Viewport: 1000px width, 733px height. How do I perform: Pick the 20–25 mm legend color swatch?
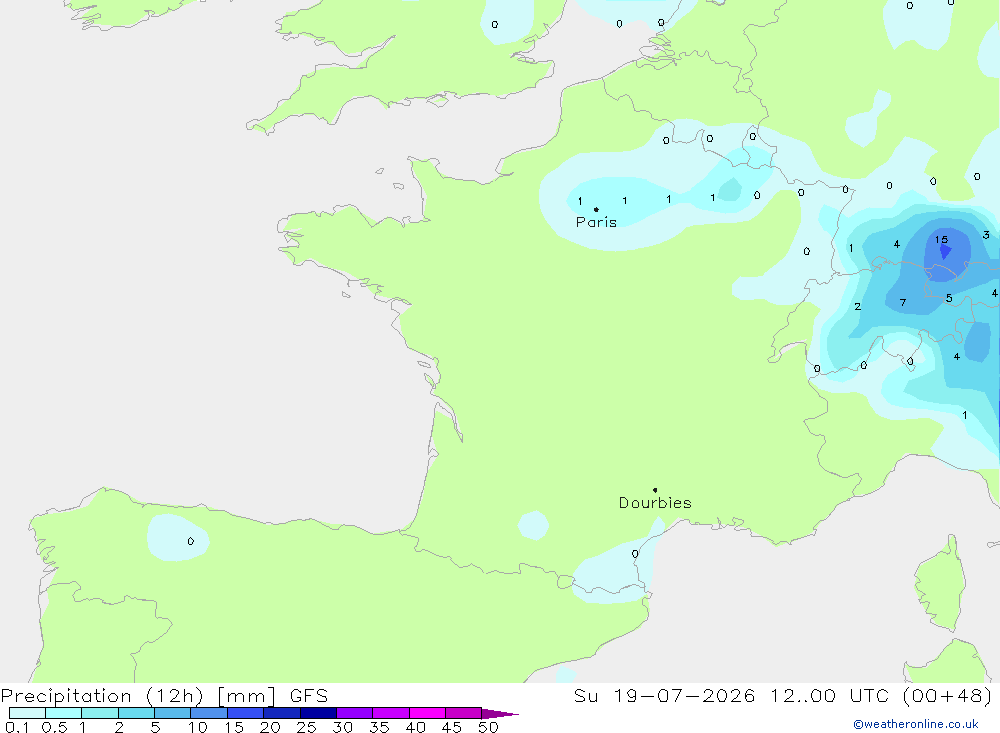point(282,713)
